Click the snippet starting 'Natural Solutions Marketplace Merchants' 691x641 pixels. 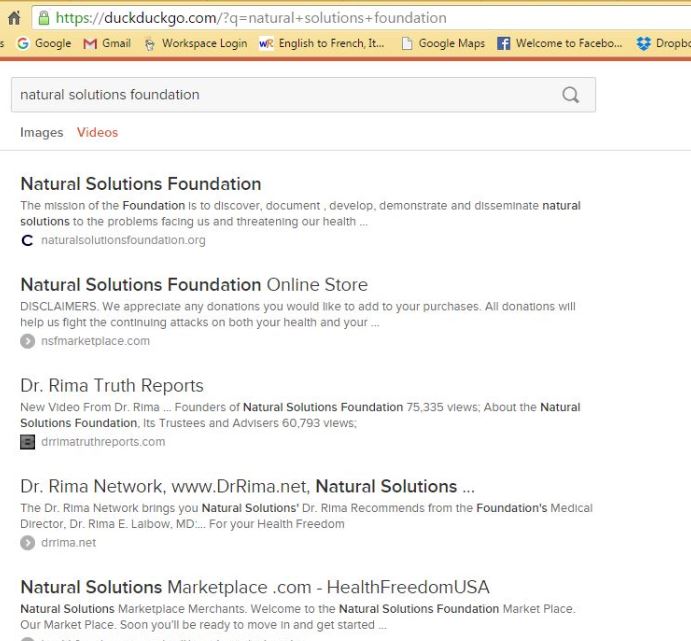pyautogui.click(x=298, y=617)
